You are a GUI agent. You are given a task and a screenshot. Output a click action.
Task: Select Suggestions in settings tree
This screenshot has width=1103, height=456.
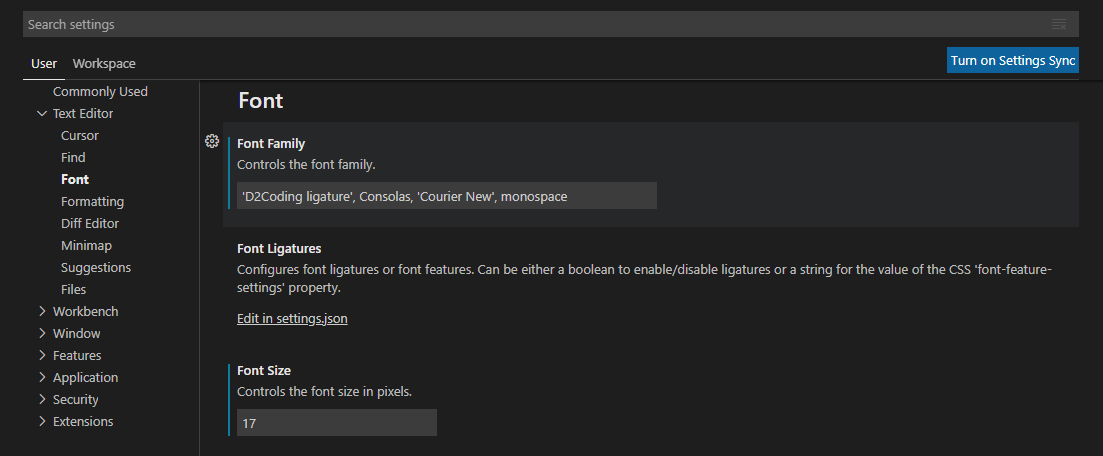[96, 267]
